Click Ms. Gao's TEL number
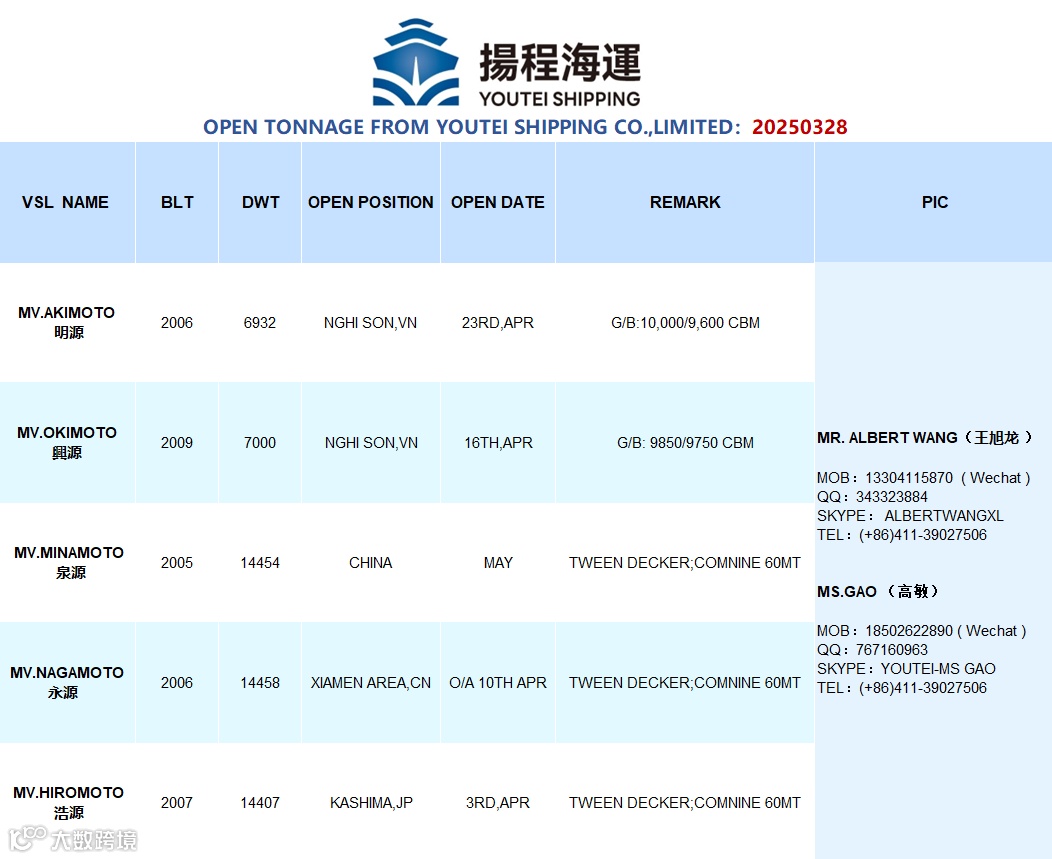The height and width of the screenshot is (859, 1052). tap(923, 688)
